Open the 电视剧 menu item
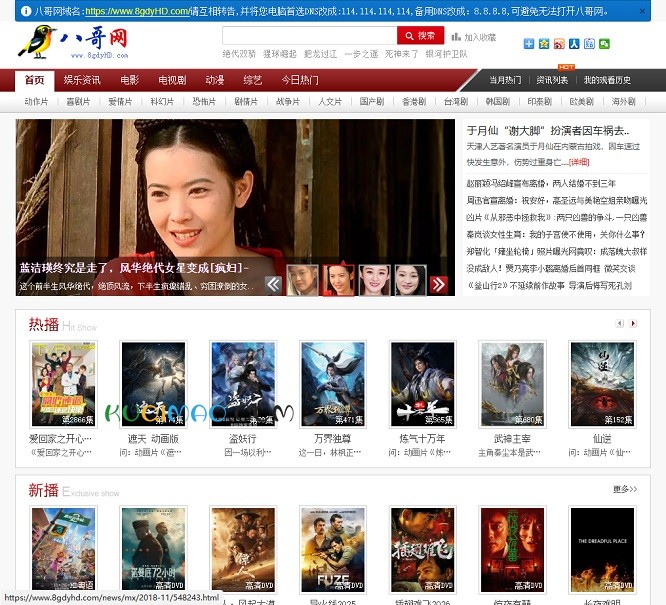The height and width of the screenshot is (605, 666). (x=172, y=80)
